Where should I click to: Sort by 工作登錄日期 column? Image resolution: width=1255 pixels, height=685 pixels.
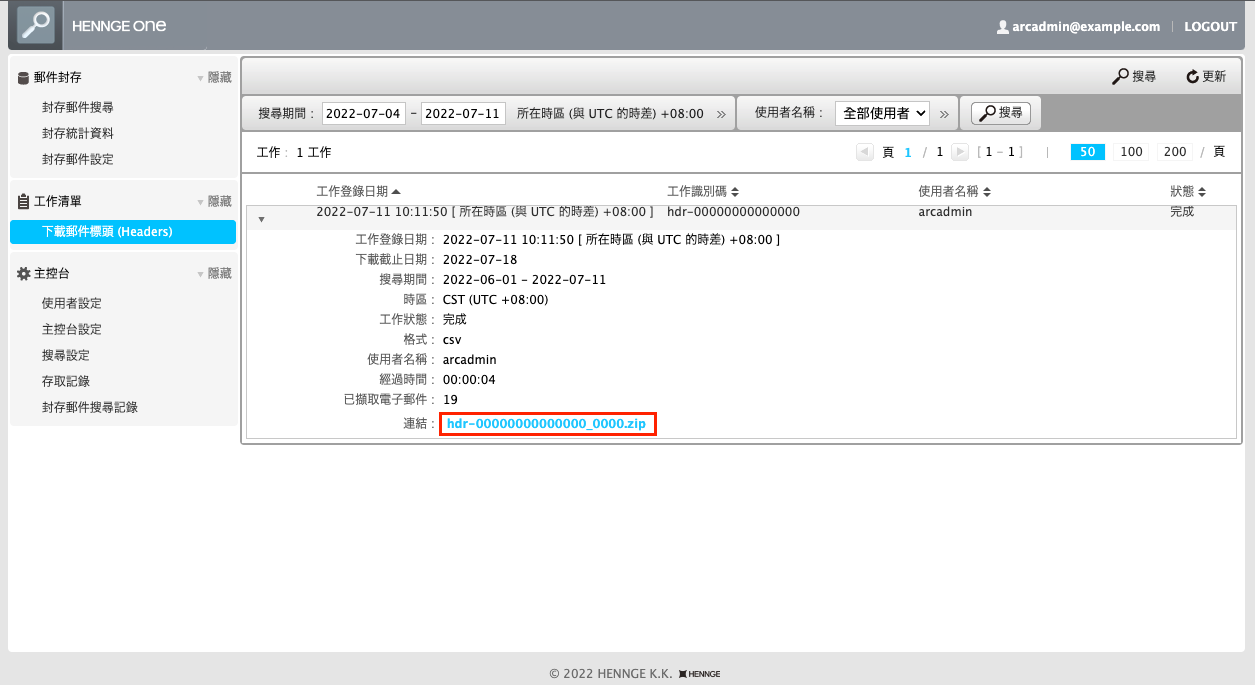click(358, 191)
